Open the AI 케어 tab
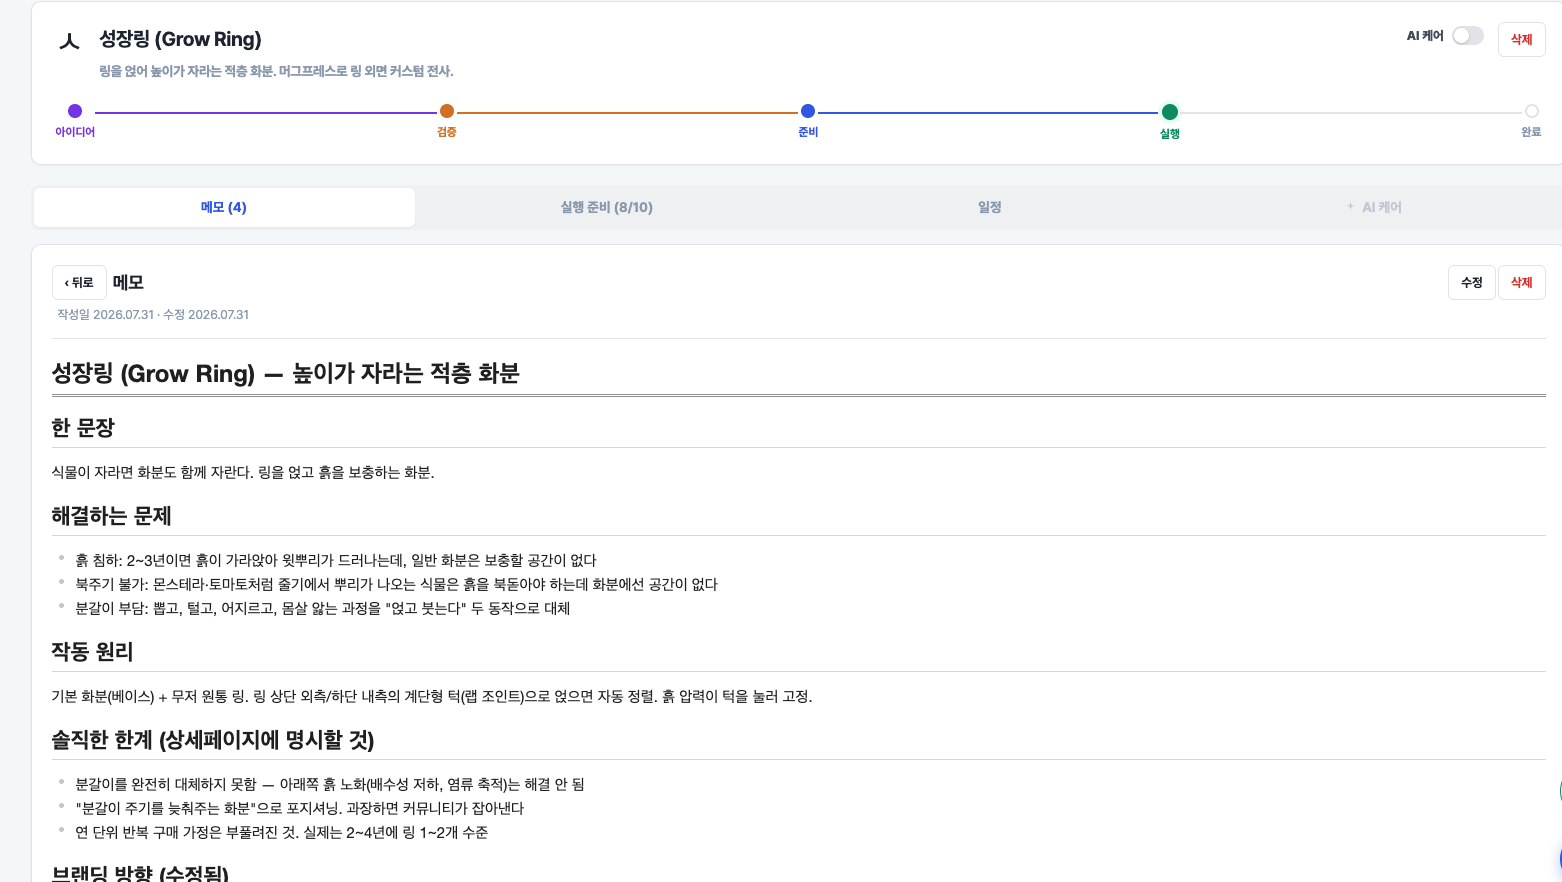 [x=1372, y=207]
